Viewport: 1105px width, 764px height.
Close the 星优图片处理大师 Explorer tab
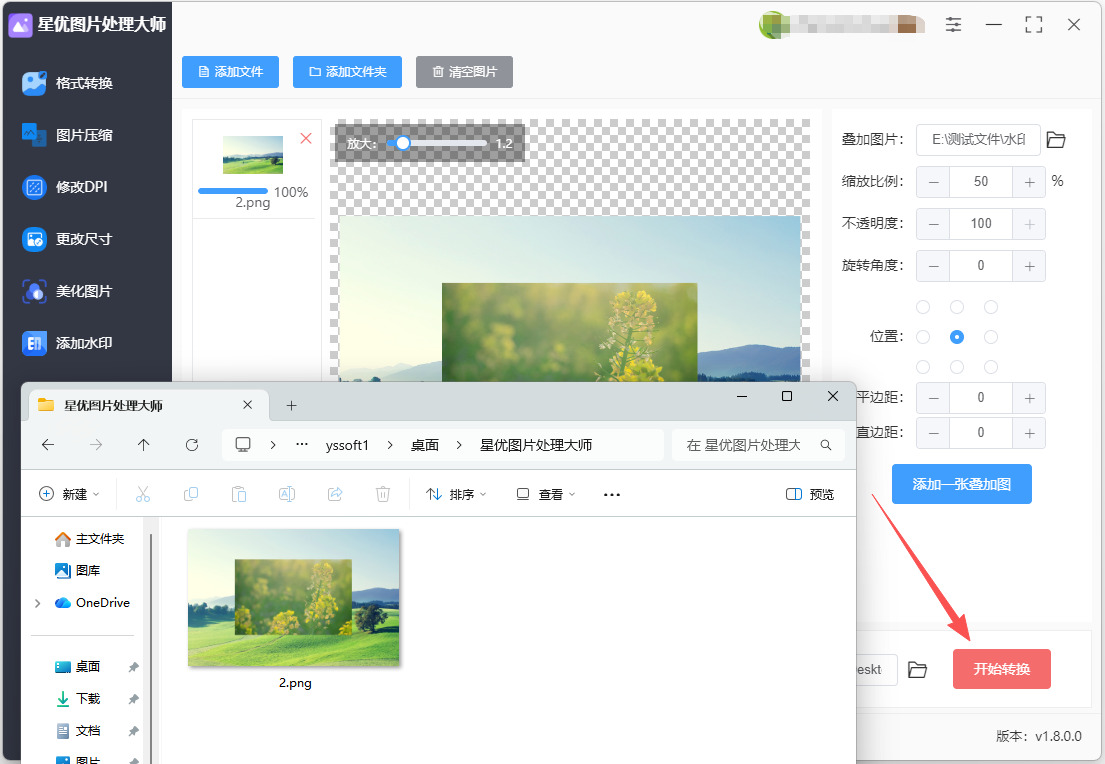[x=247, y=405]
